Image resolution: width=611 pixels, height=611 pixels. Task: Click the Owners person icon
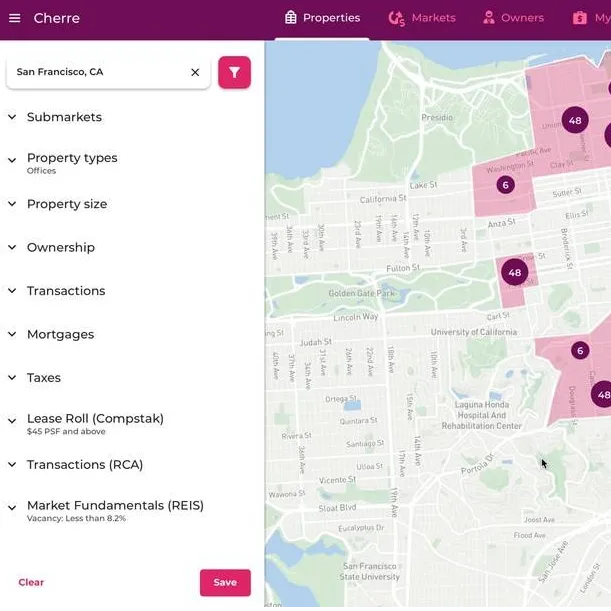click(489, 18)
